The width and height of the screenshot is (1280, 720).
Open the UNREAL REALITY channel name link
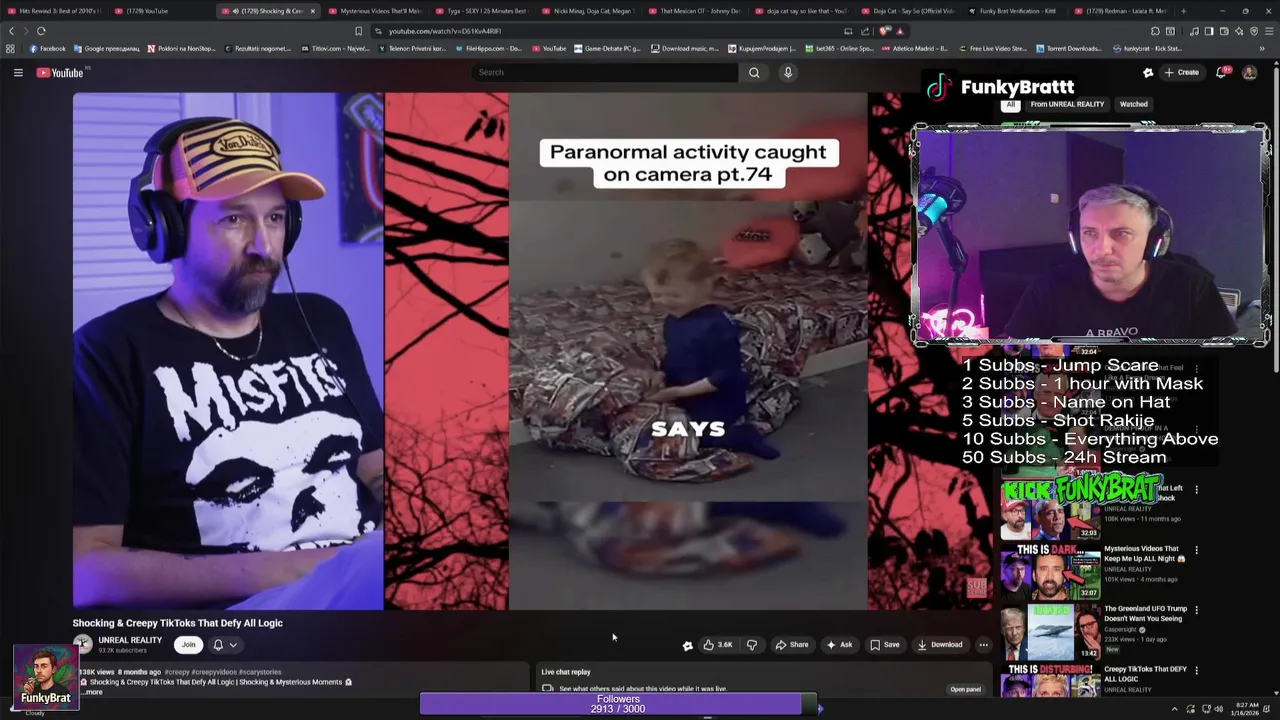click(x=130, y=640)
